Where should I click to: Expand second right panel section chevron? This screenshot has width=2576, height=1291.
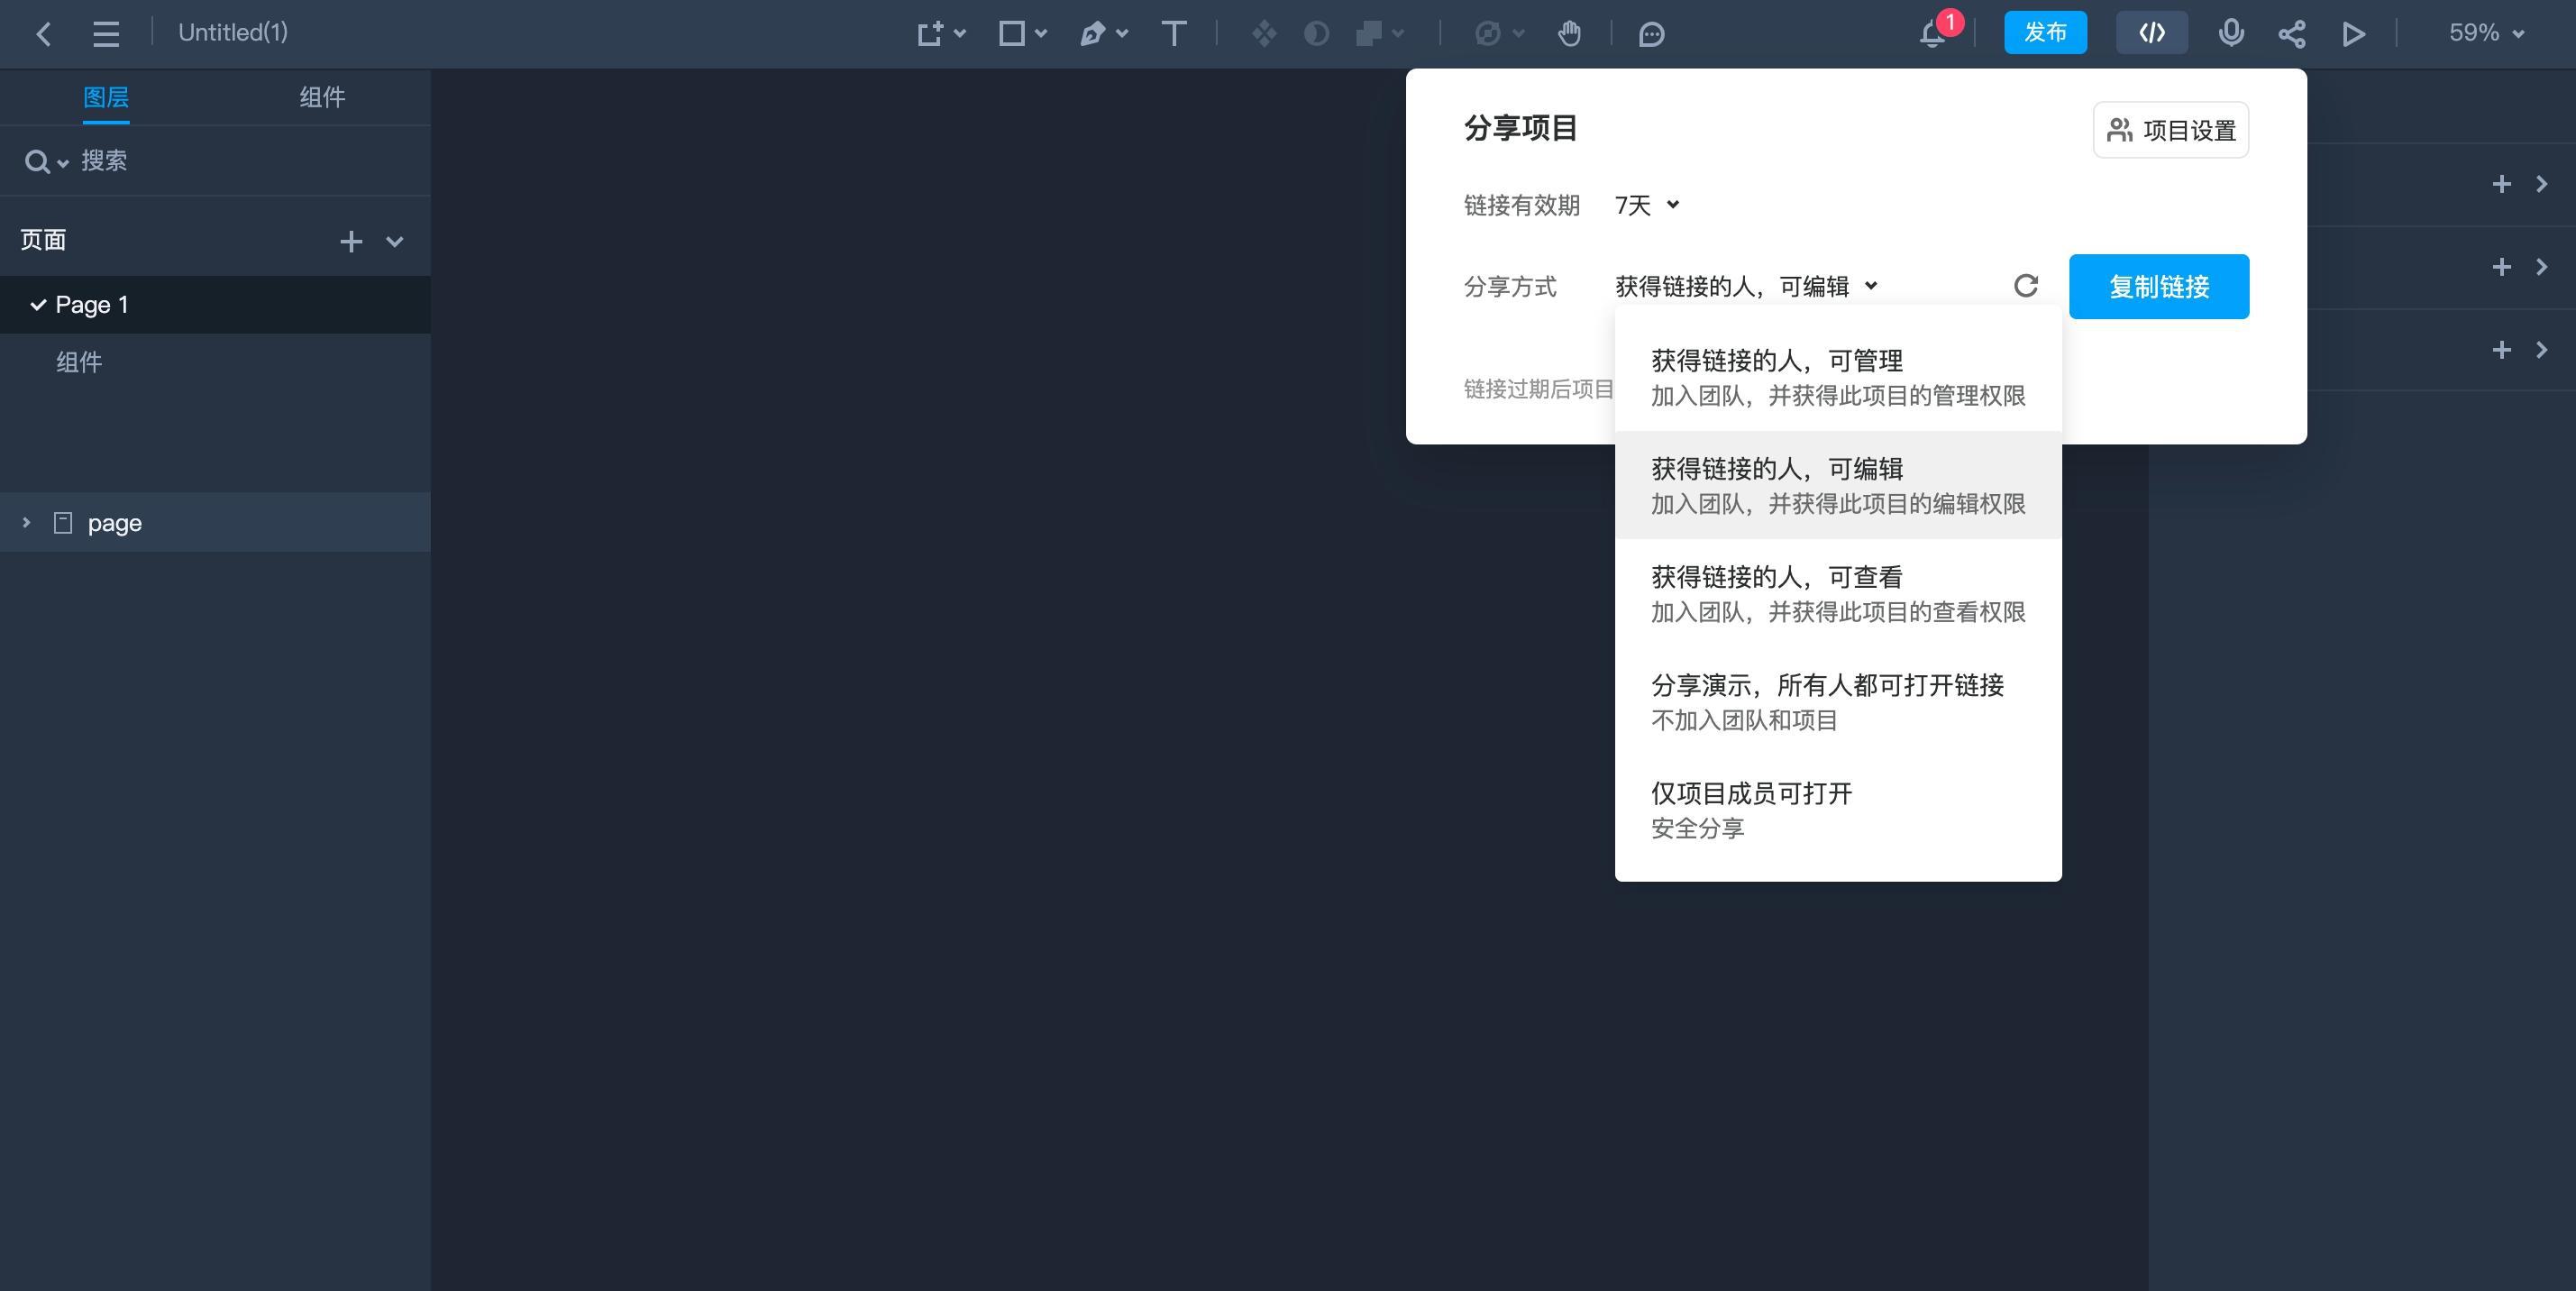pos(2542,267)
